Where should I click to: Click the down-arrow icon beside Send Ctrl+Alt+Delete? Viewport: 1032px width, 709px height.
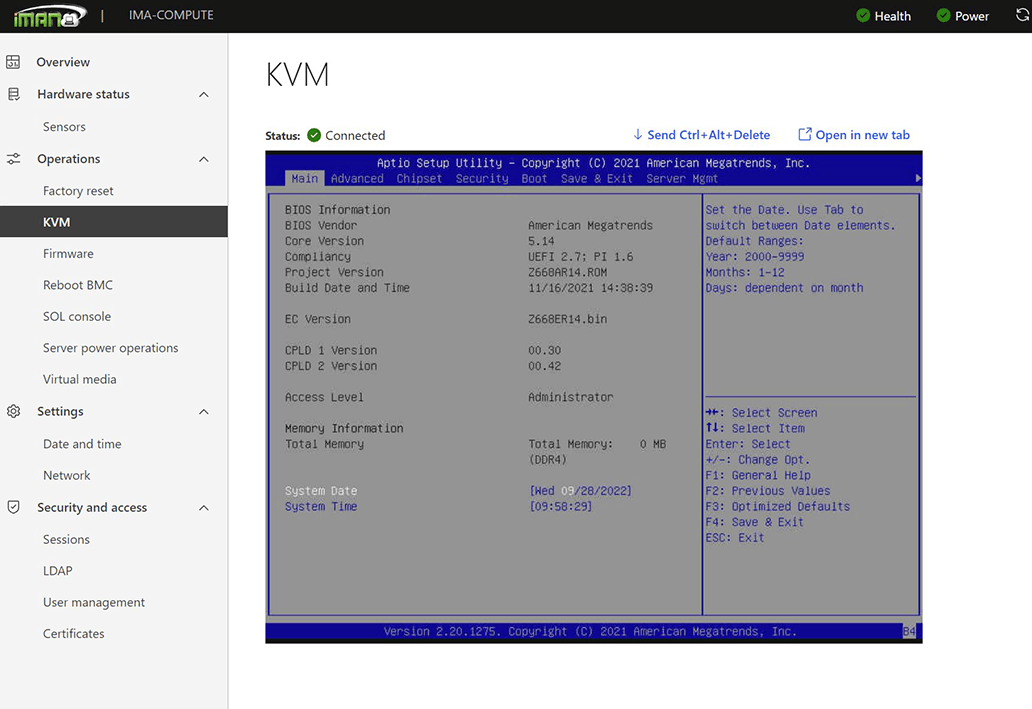[637, 134]
